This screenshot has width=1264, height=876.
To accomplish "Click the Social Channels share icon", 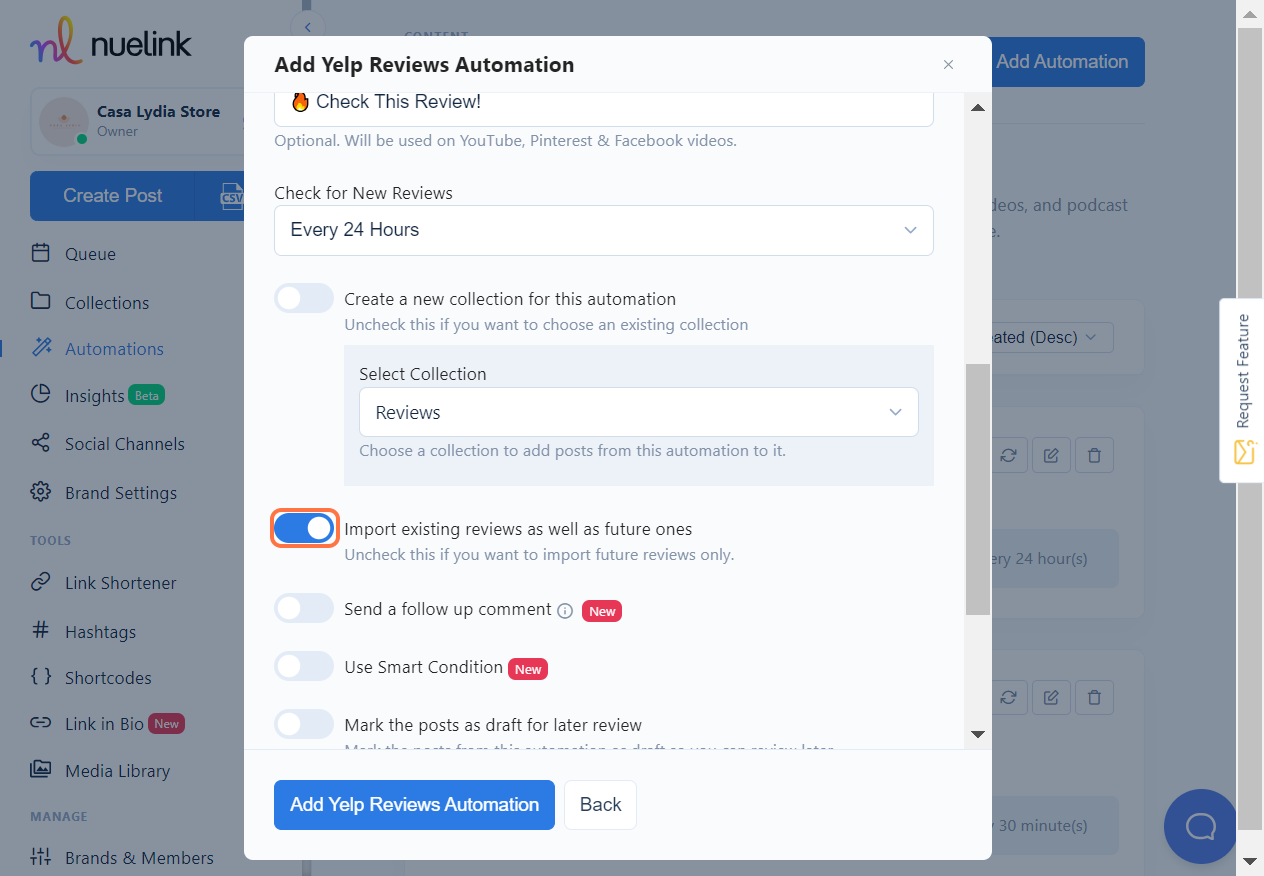I will pos(40,443).
